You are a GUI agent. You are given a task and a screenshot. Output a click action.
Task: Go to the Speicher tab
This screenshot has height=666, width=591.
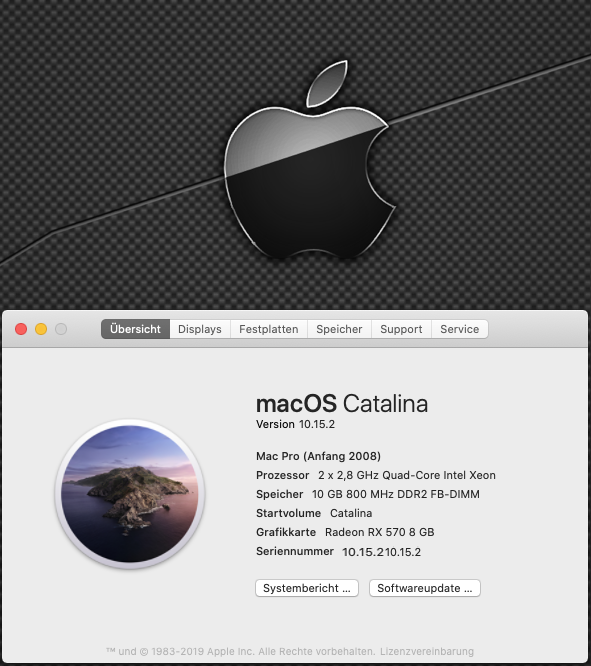pos(339,329)
